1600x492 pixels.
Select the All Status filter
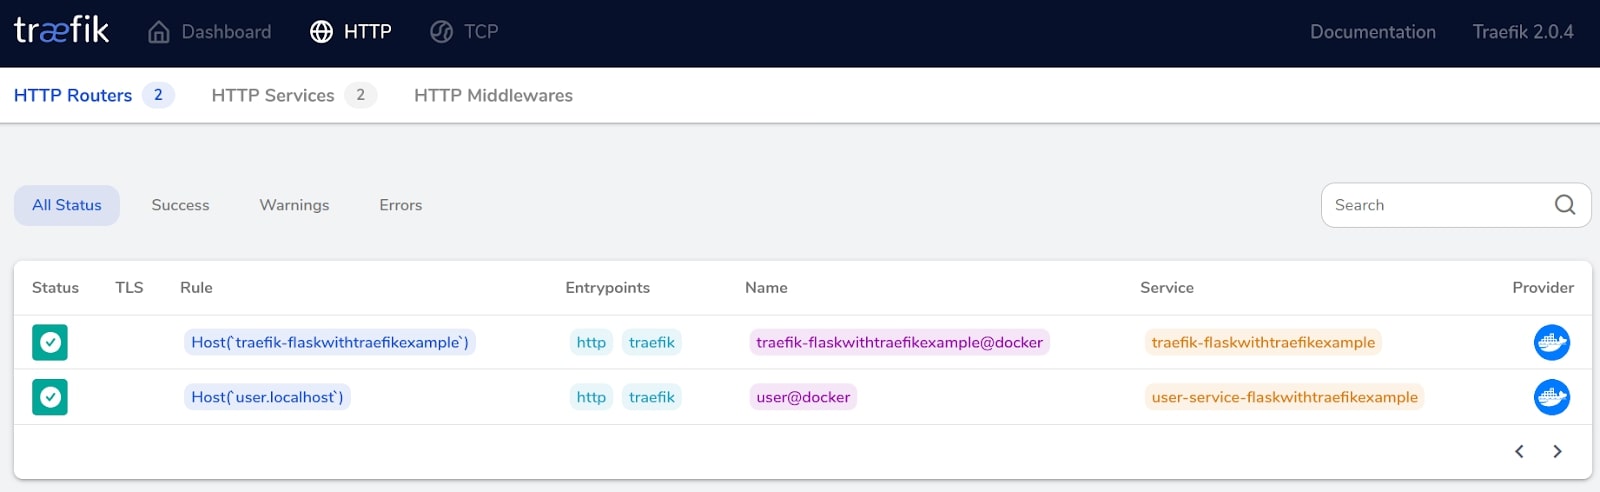click(67, 205)
